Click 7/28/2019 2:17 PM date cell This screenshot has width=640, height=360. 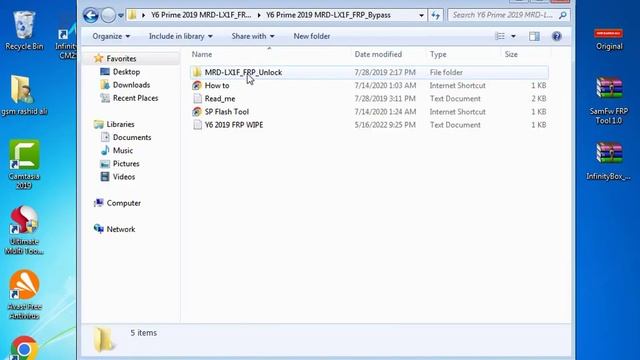[x=385, y=72]
